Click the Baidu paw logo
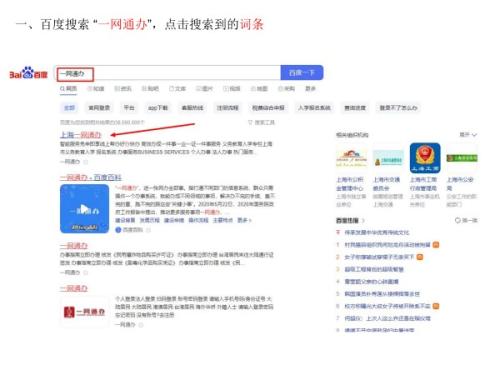The width and height of the screenshot is (500, 375). click(28, 72)
